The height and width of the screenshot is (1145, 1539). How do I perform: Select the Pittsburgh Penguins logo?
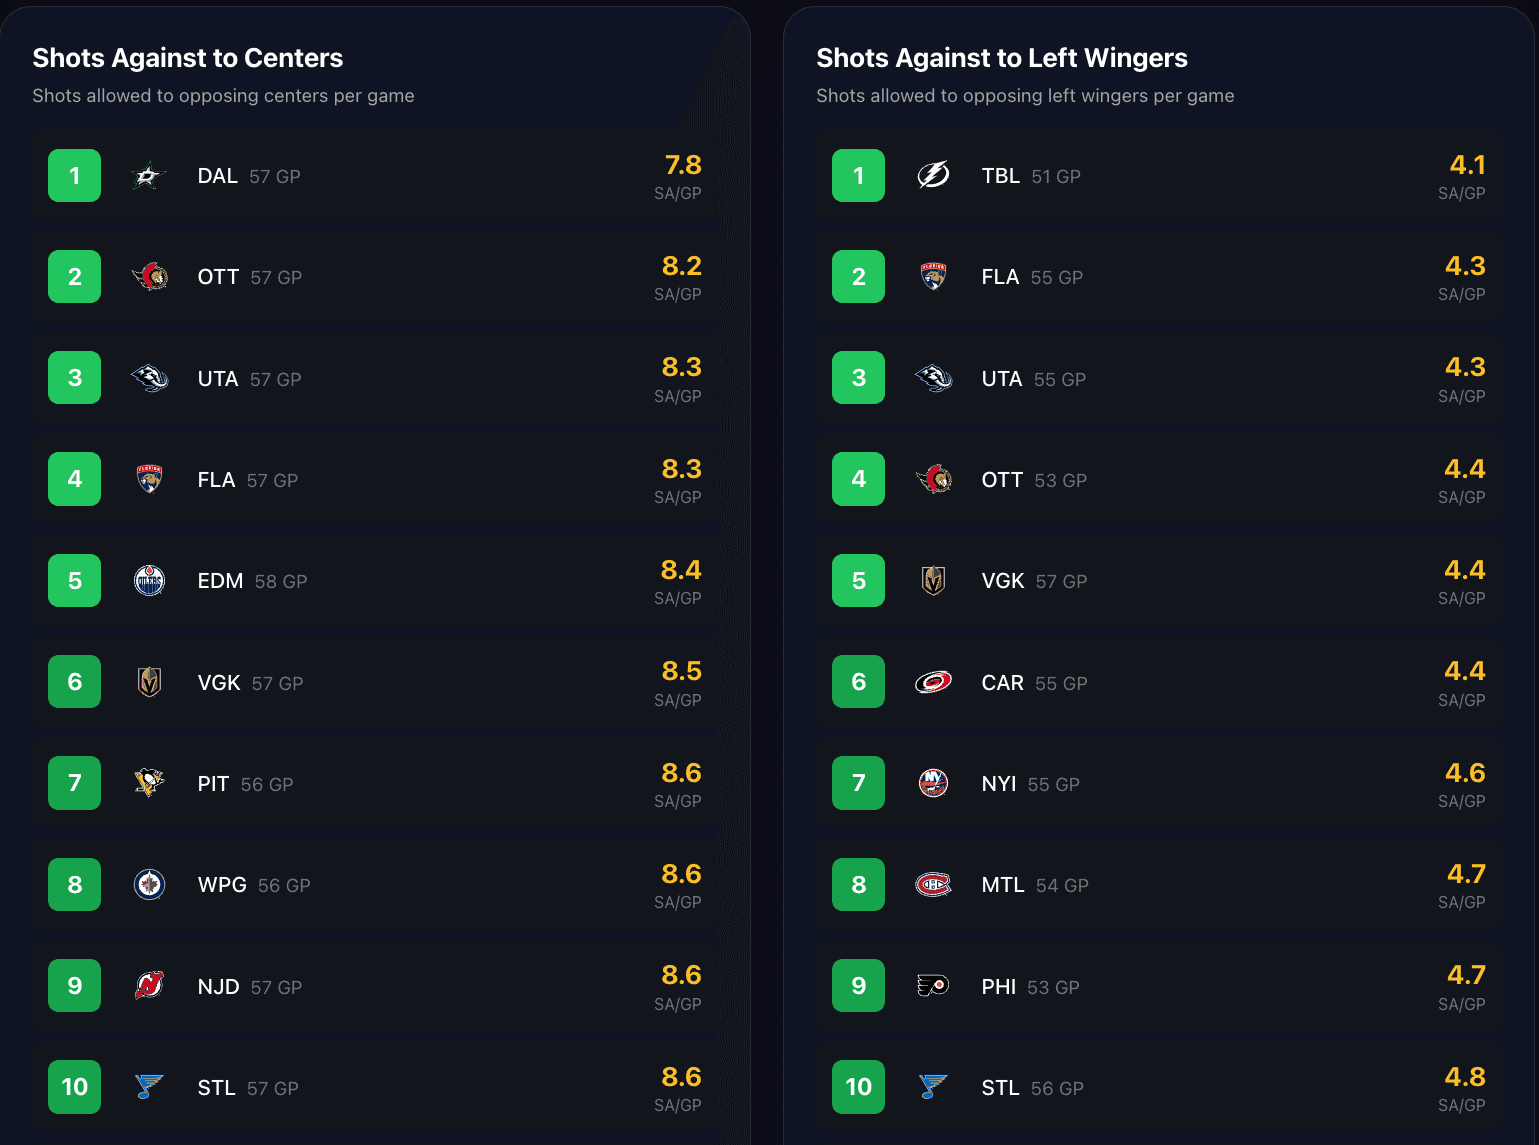[x=149, y=783]
